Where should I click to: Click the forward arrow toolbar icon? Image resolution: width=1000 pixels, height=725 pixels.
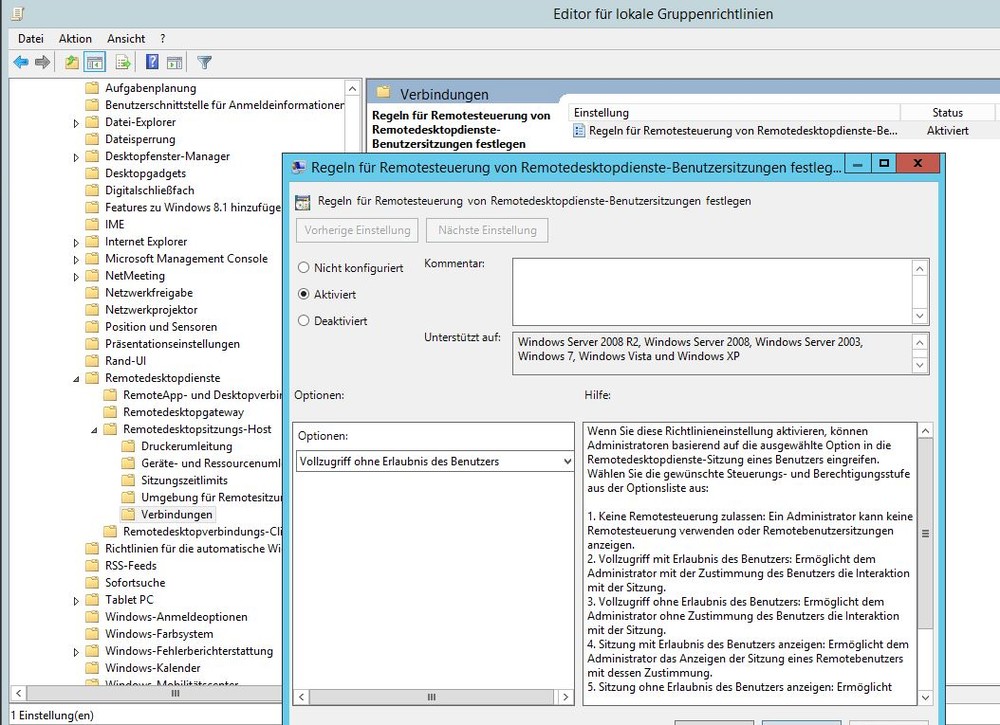pyautogui.click(x=42, y=62)
